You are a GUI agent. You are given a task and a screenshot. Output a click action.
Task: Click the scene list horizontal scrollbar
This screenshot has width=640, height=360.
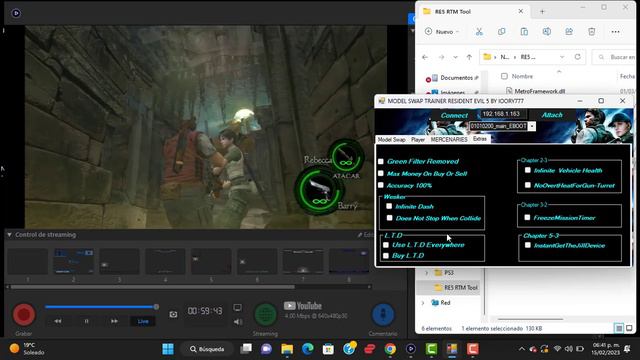click(153, 287)
